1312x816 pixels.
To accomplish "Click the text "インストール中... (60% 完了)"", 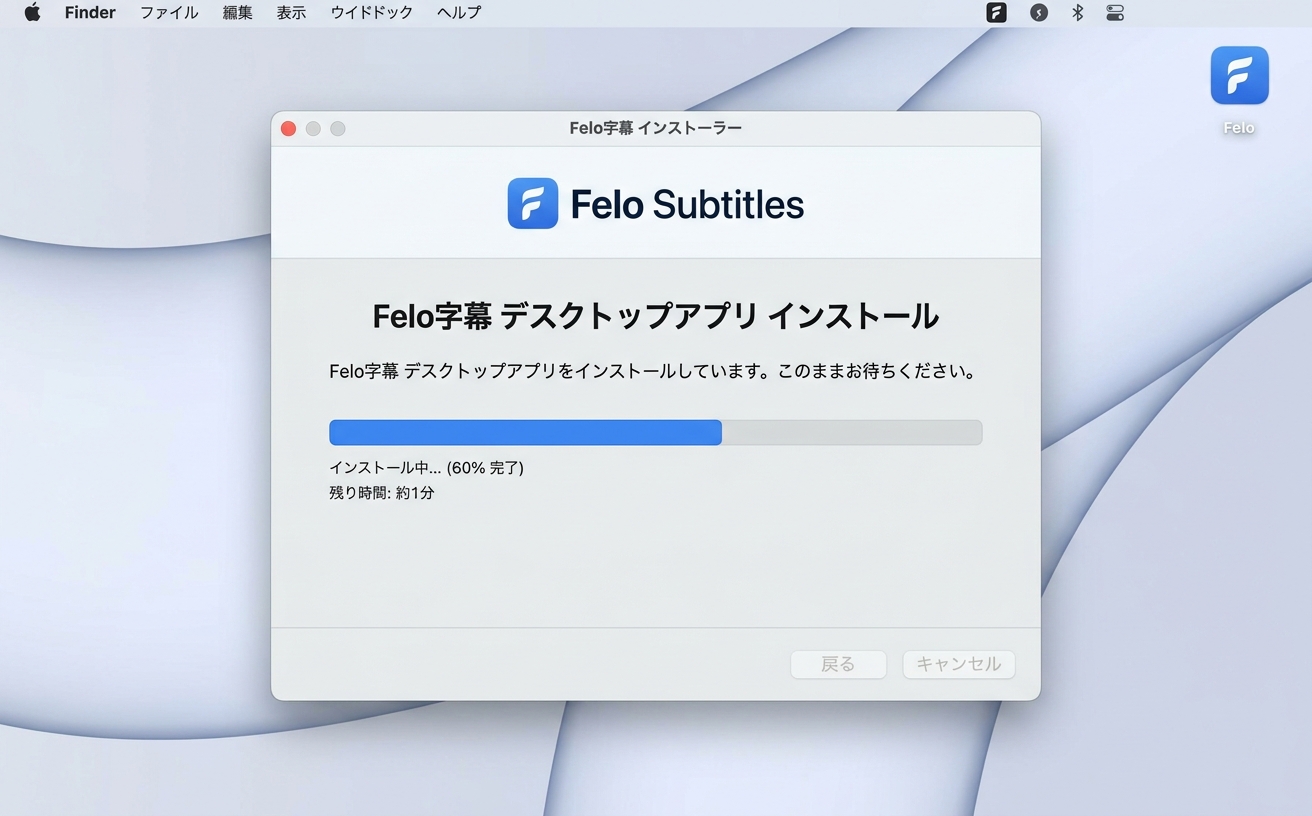I will pyautogui.click(x=426, y=467).
